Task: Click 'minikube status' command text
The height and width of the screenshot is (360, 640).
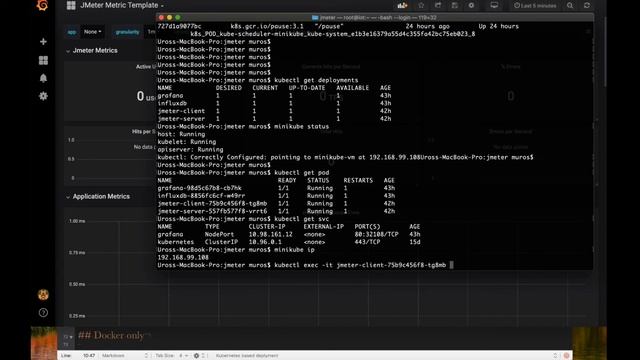Action: (301, 126)
